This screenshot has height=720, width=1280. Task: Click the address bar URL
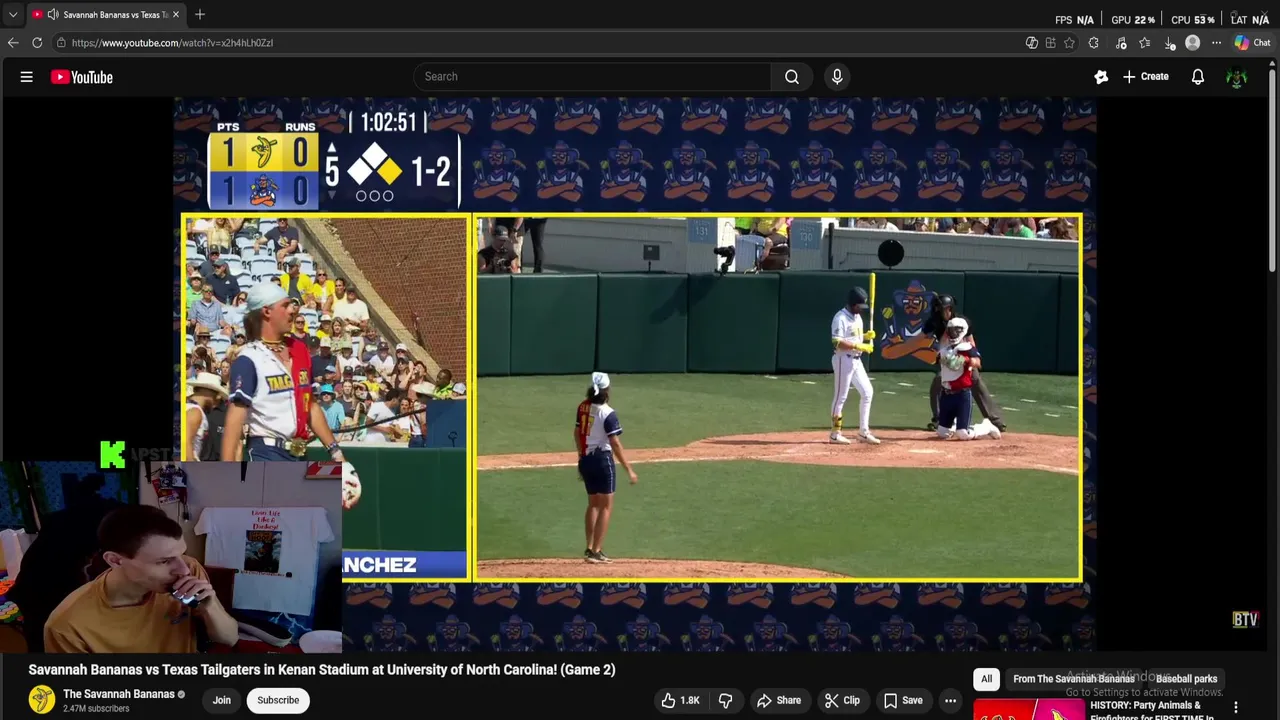pyautogui.click(x=172, y=43)
